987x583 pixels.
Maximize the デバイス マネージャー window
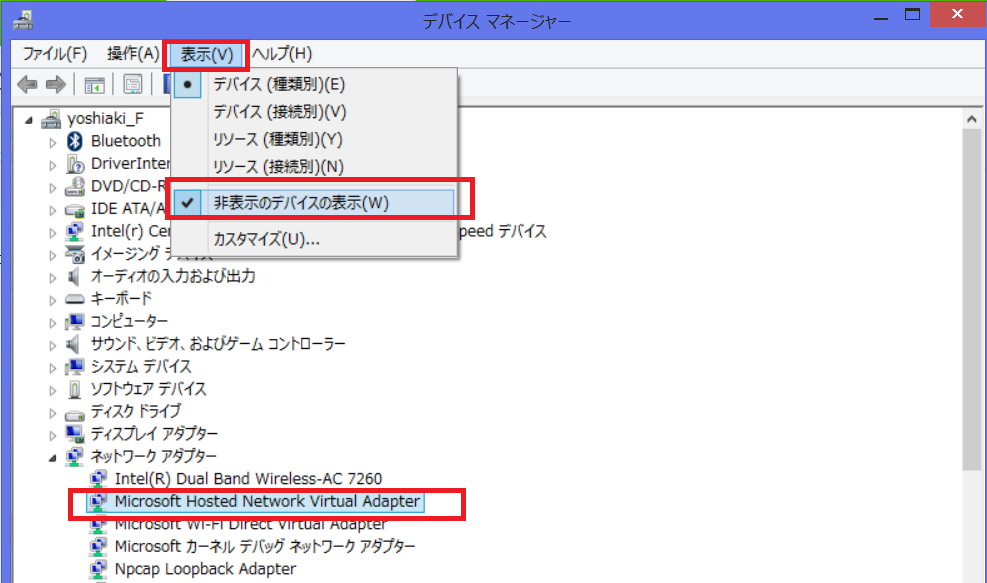coord(913,15)
